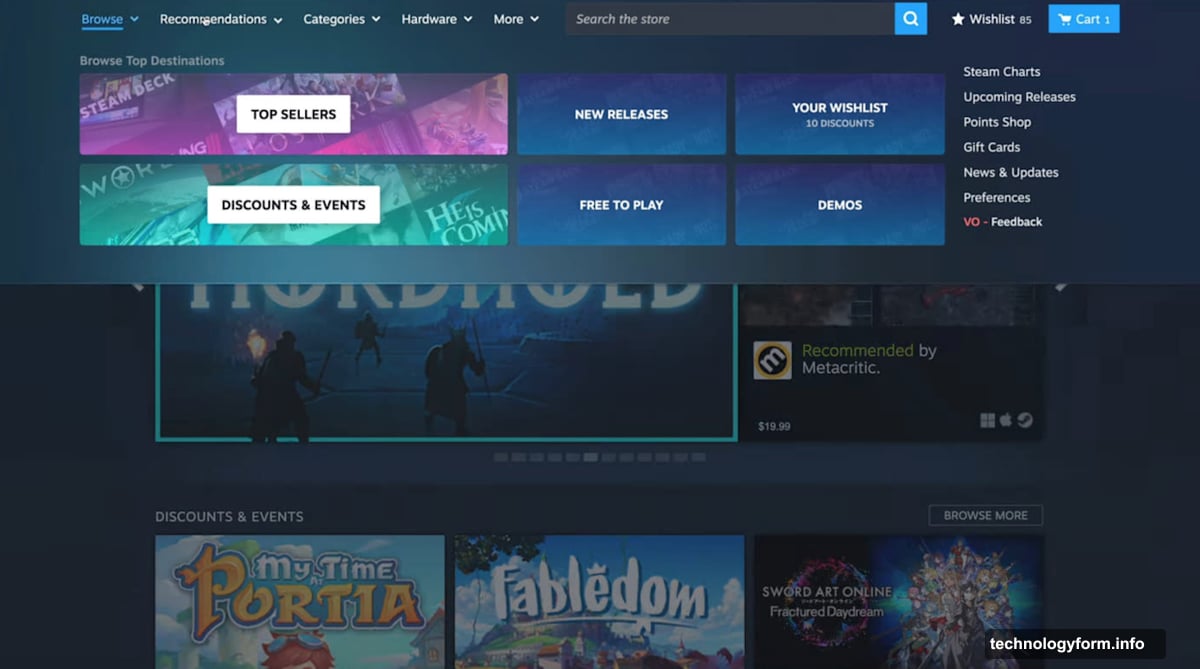Image resolution: width=1200 pixels, height=669 pixels.
Task: Open Points Shop link
Action: (997, 122)
